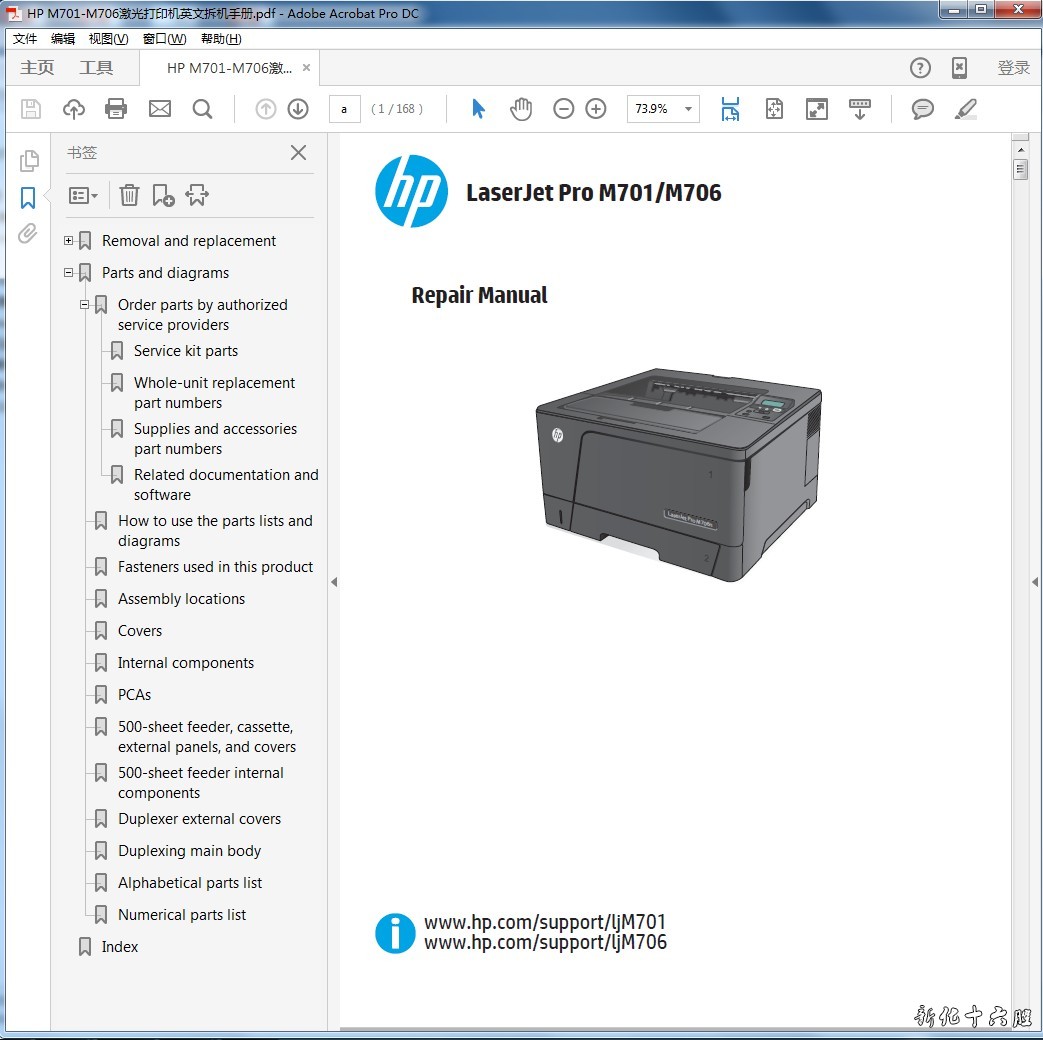Go to next page with down arrow

298,109
